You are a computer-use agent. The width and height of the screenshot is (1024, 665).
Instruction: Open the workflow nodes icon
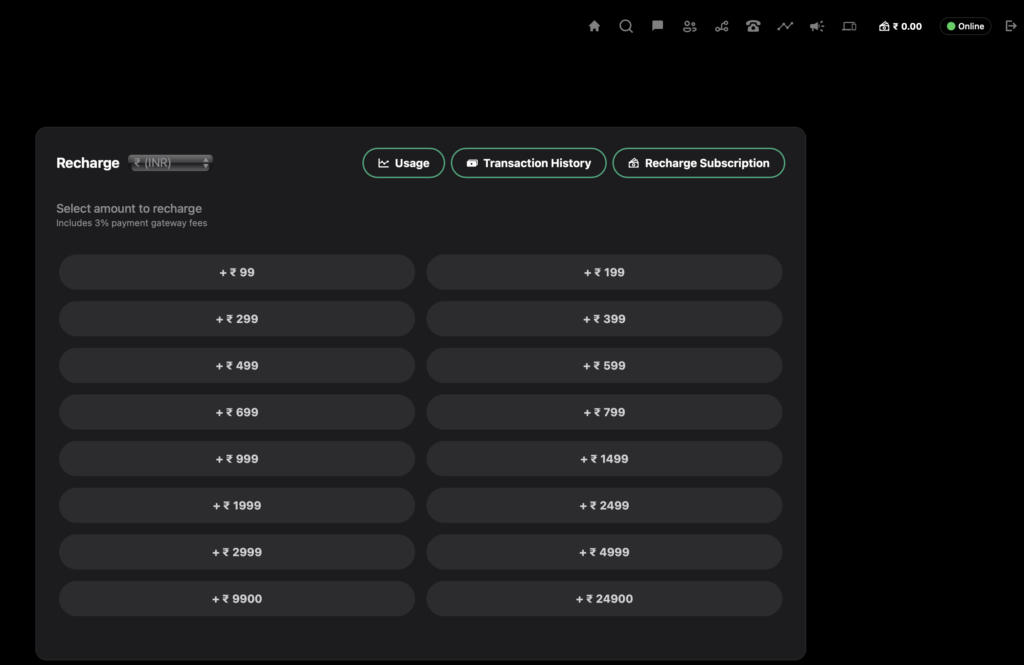pos(721,27)
